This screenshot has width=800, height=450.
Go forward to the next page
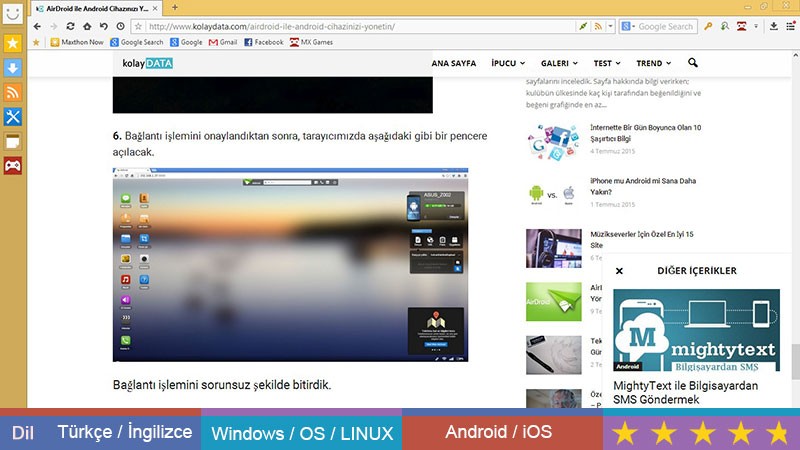pos(54,27)
